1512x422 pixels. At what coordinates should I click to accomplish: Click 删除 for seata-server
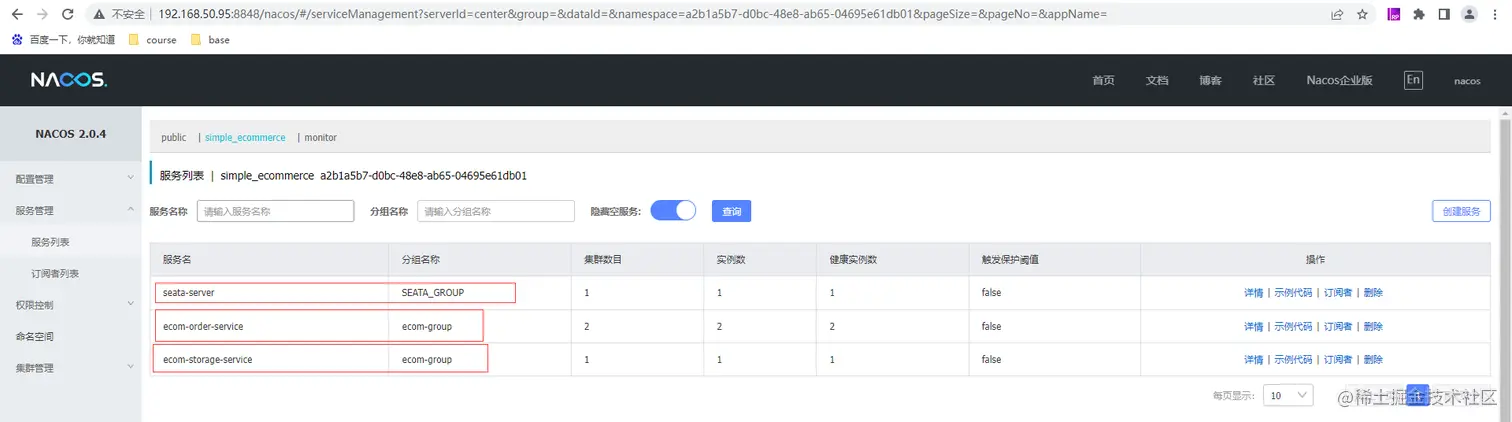point(1373,293)
